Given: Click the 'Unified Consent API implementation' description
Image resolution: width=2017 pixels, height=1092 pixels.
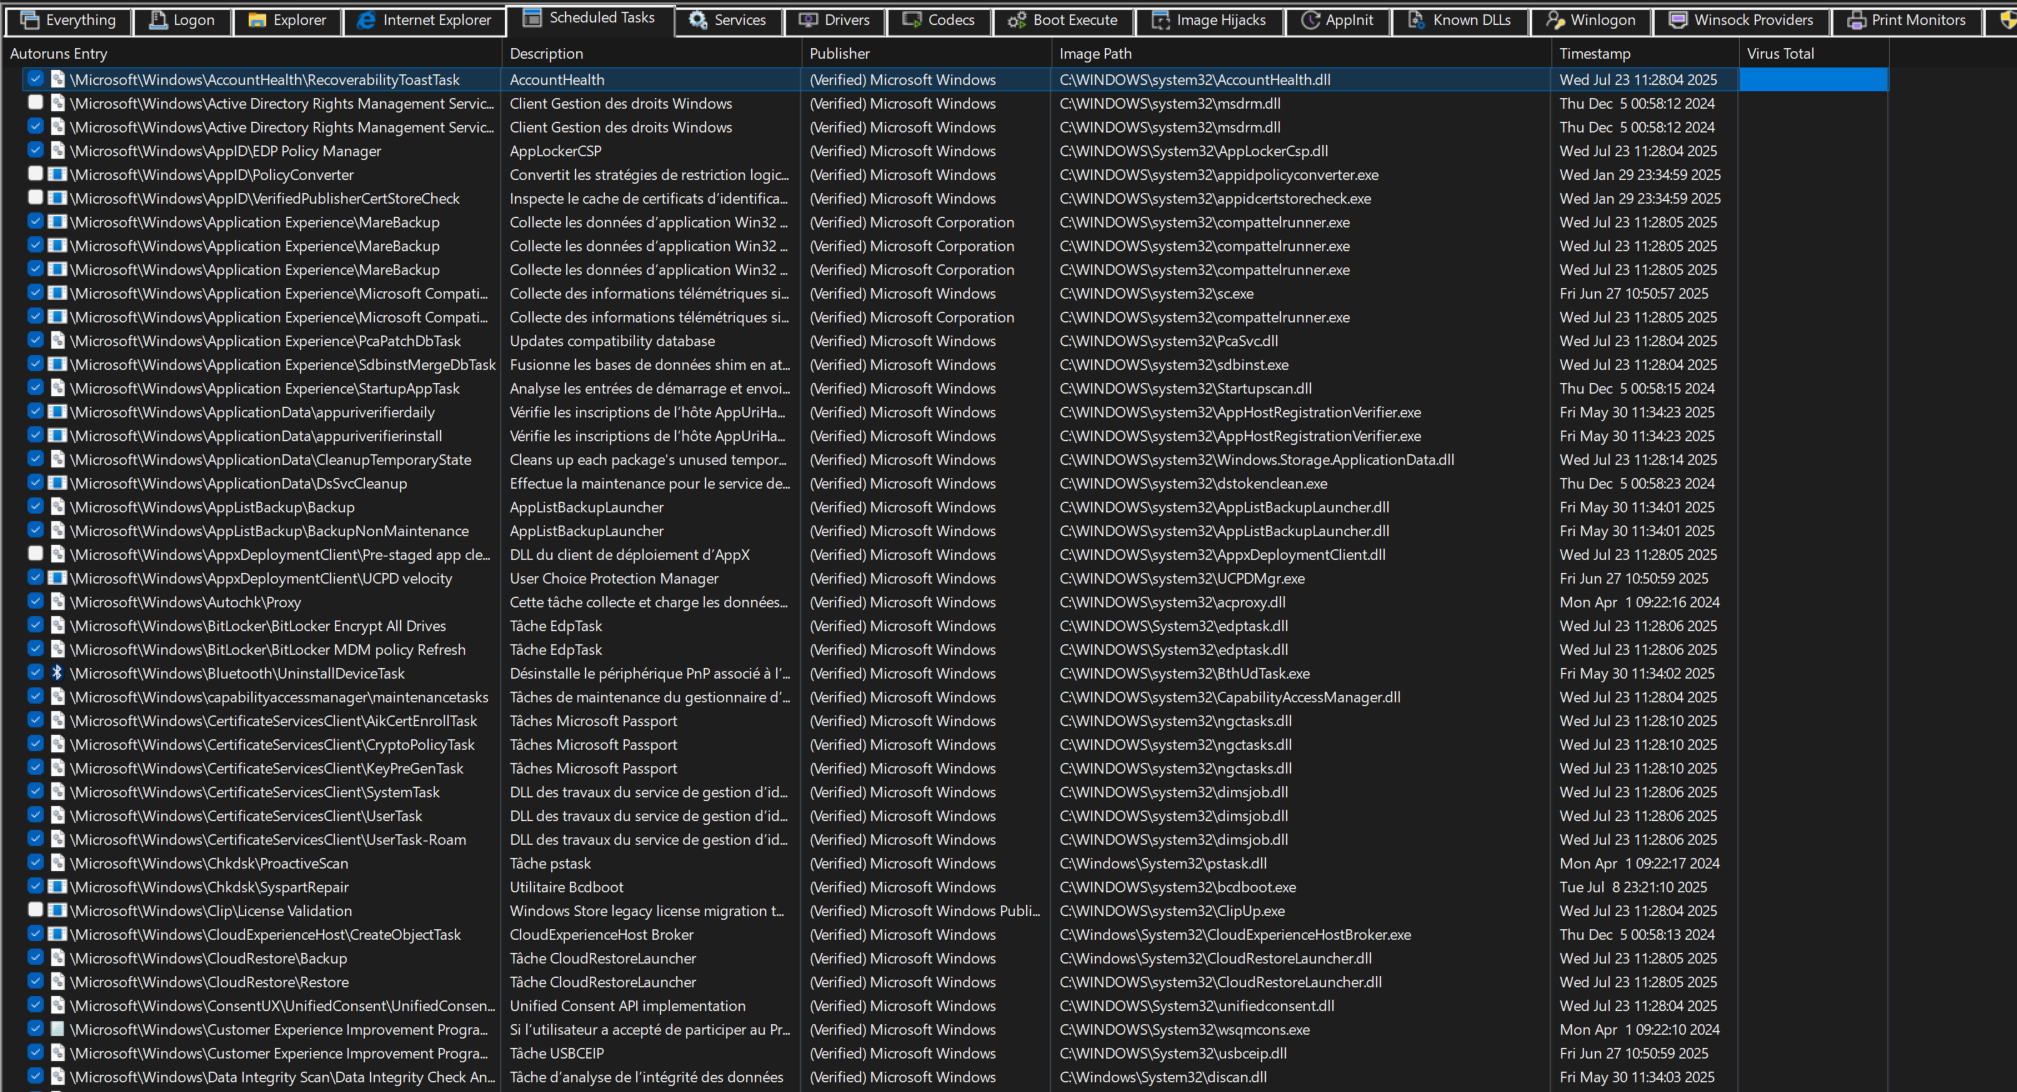Looking at the screenshot, I should pyautogui.click(x=627, y=1006).
